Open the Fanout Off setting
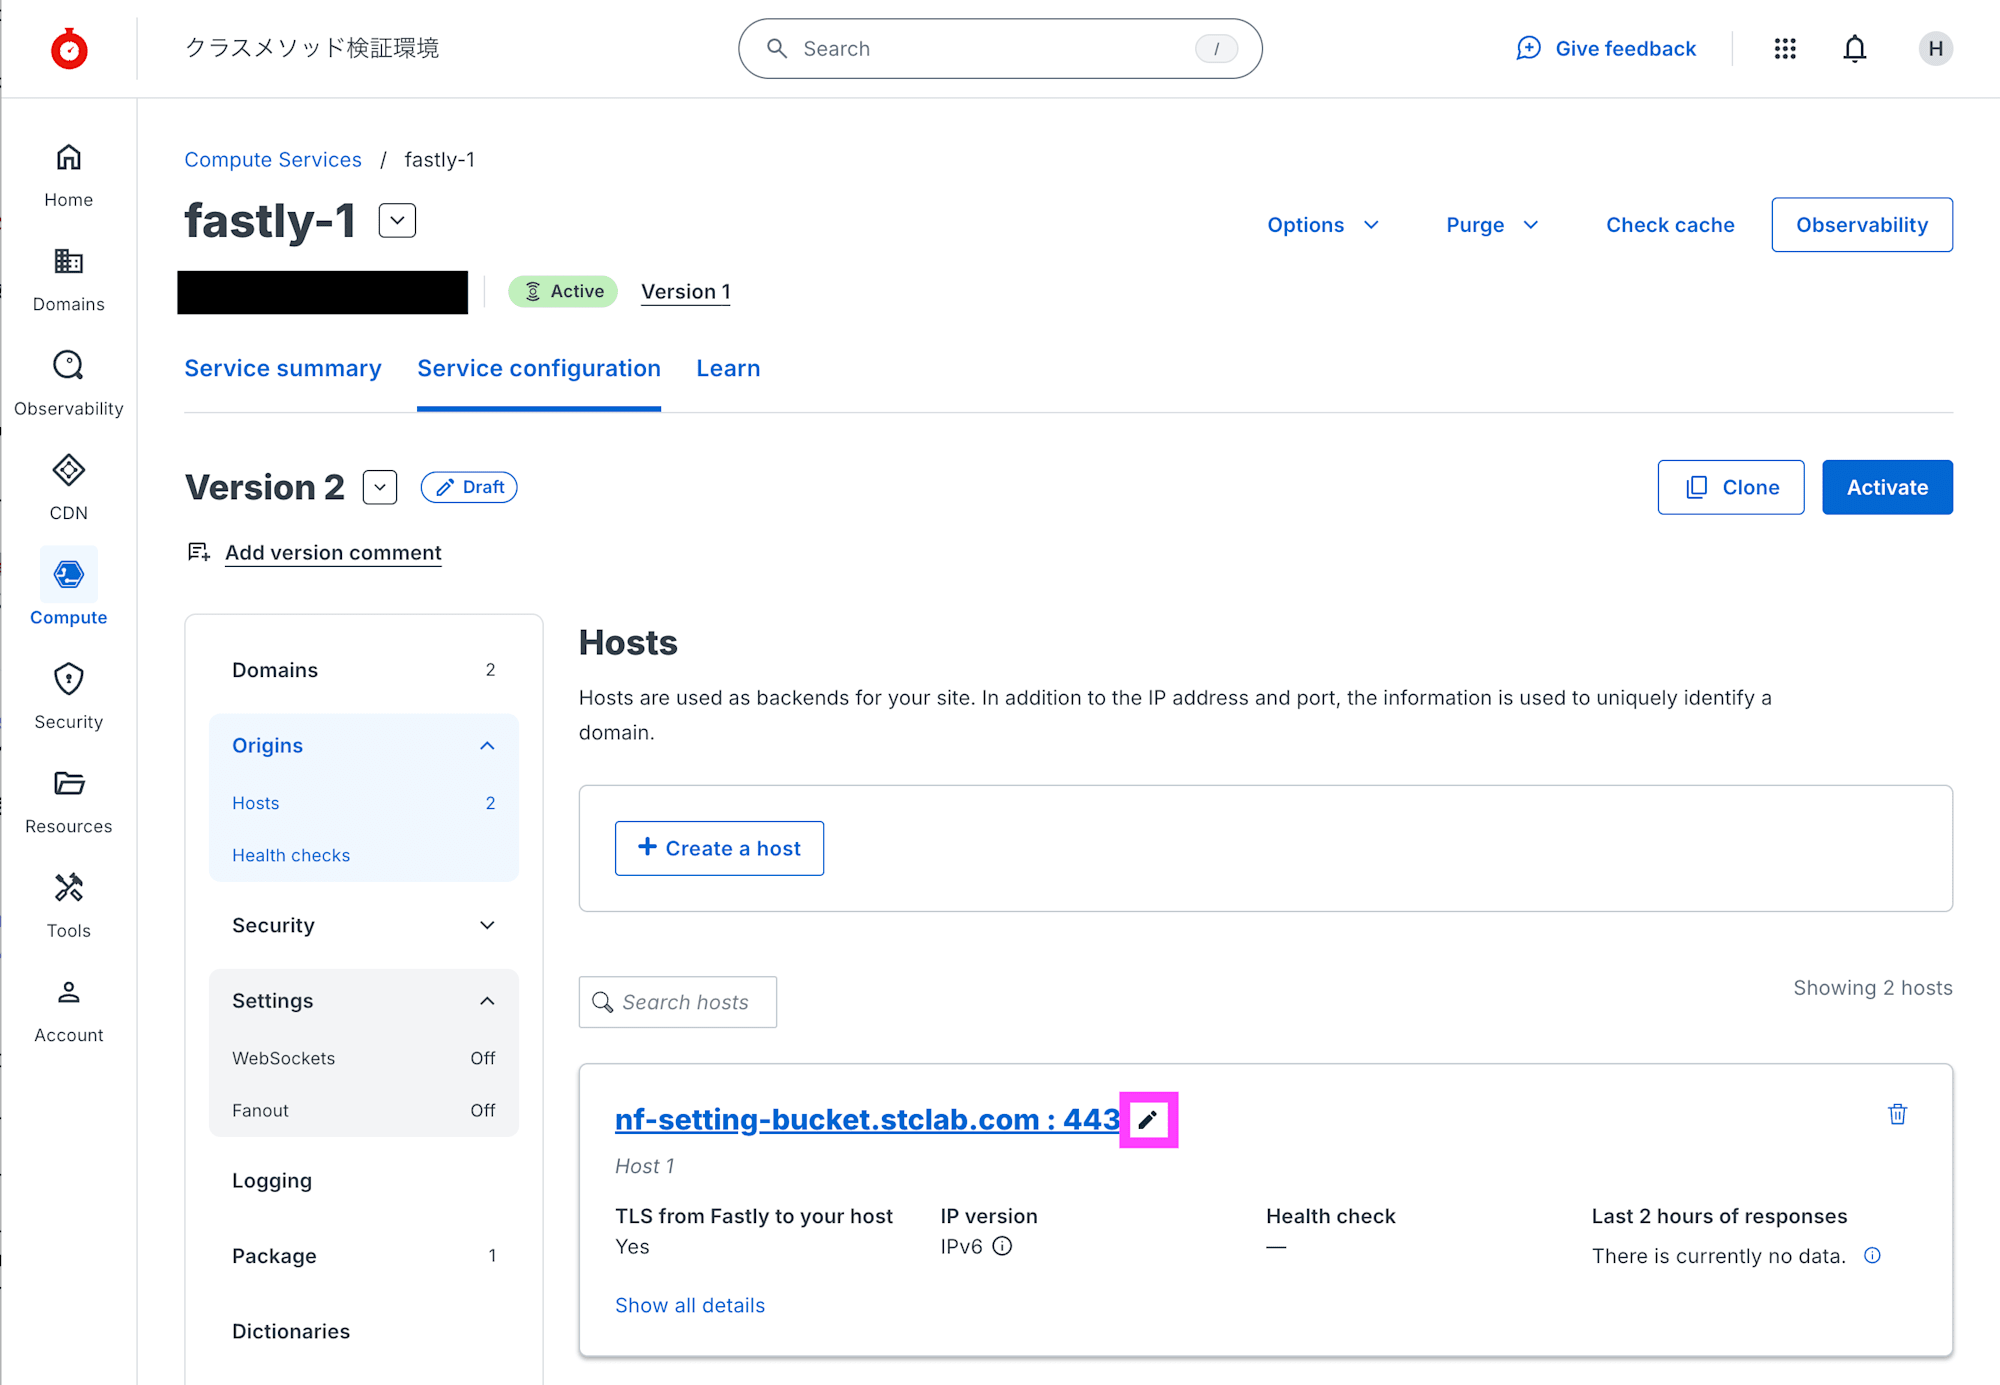The height and width of the screenshot is (1385, 2000). 363,1110
